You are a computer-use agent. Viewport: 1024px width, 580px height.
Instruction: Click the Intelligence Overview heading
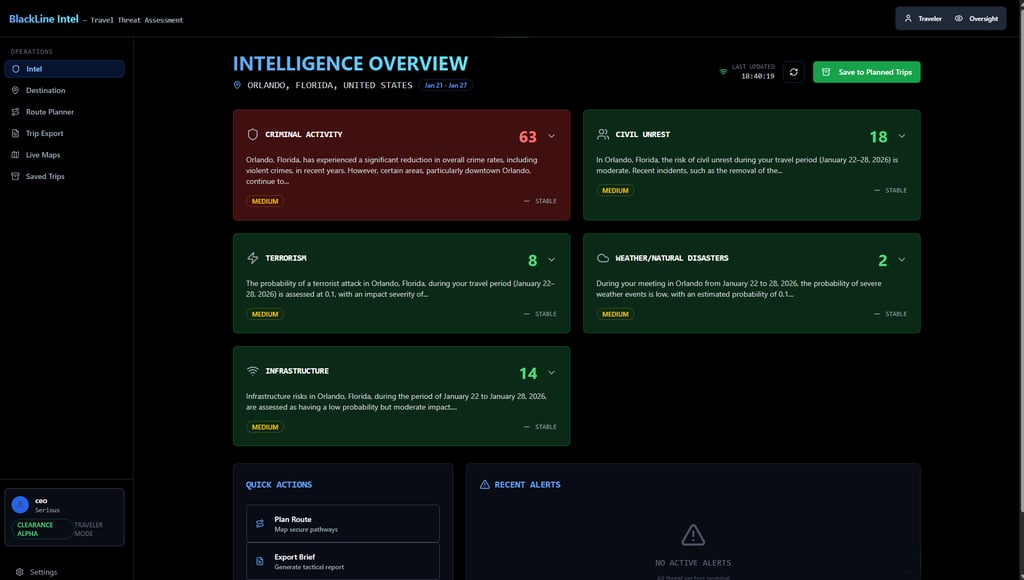(x=351, y=63)
